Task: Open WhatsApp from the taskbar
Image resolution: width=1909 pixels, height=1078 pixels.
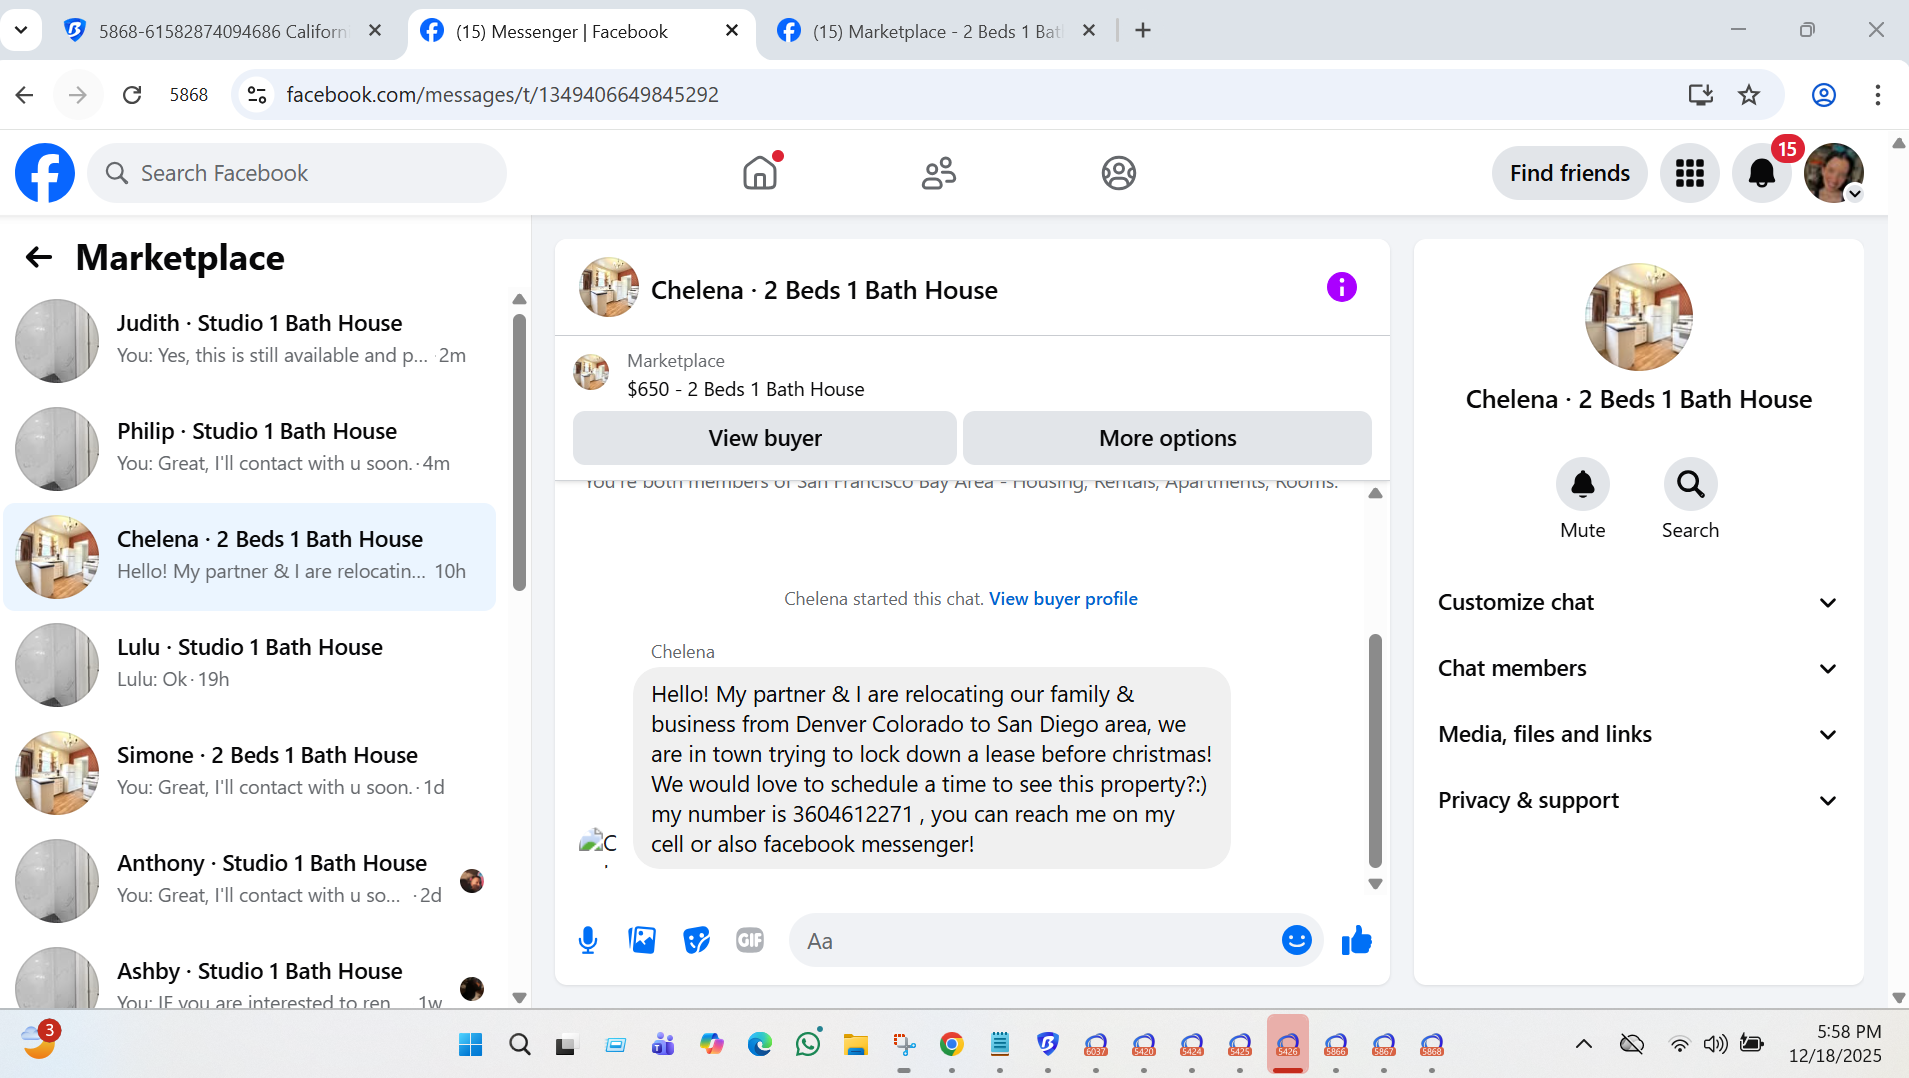Action: click(808, 1045)
